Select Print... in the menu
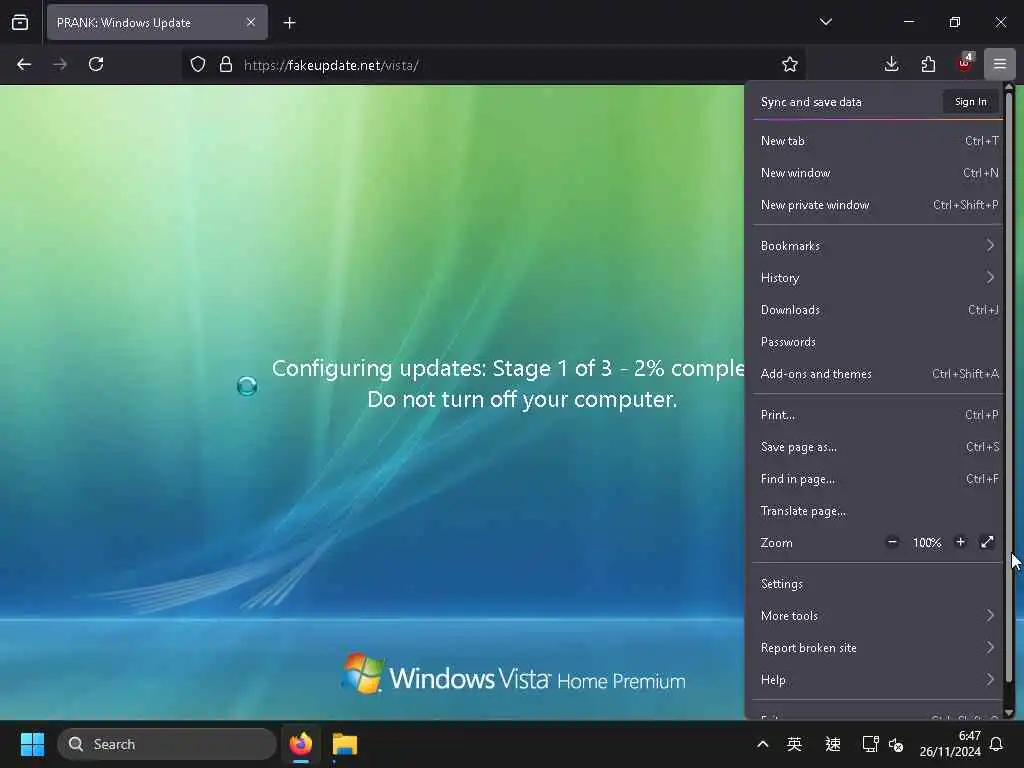The width and height of the screenshot is (1024, 768). 877,415
